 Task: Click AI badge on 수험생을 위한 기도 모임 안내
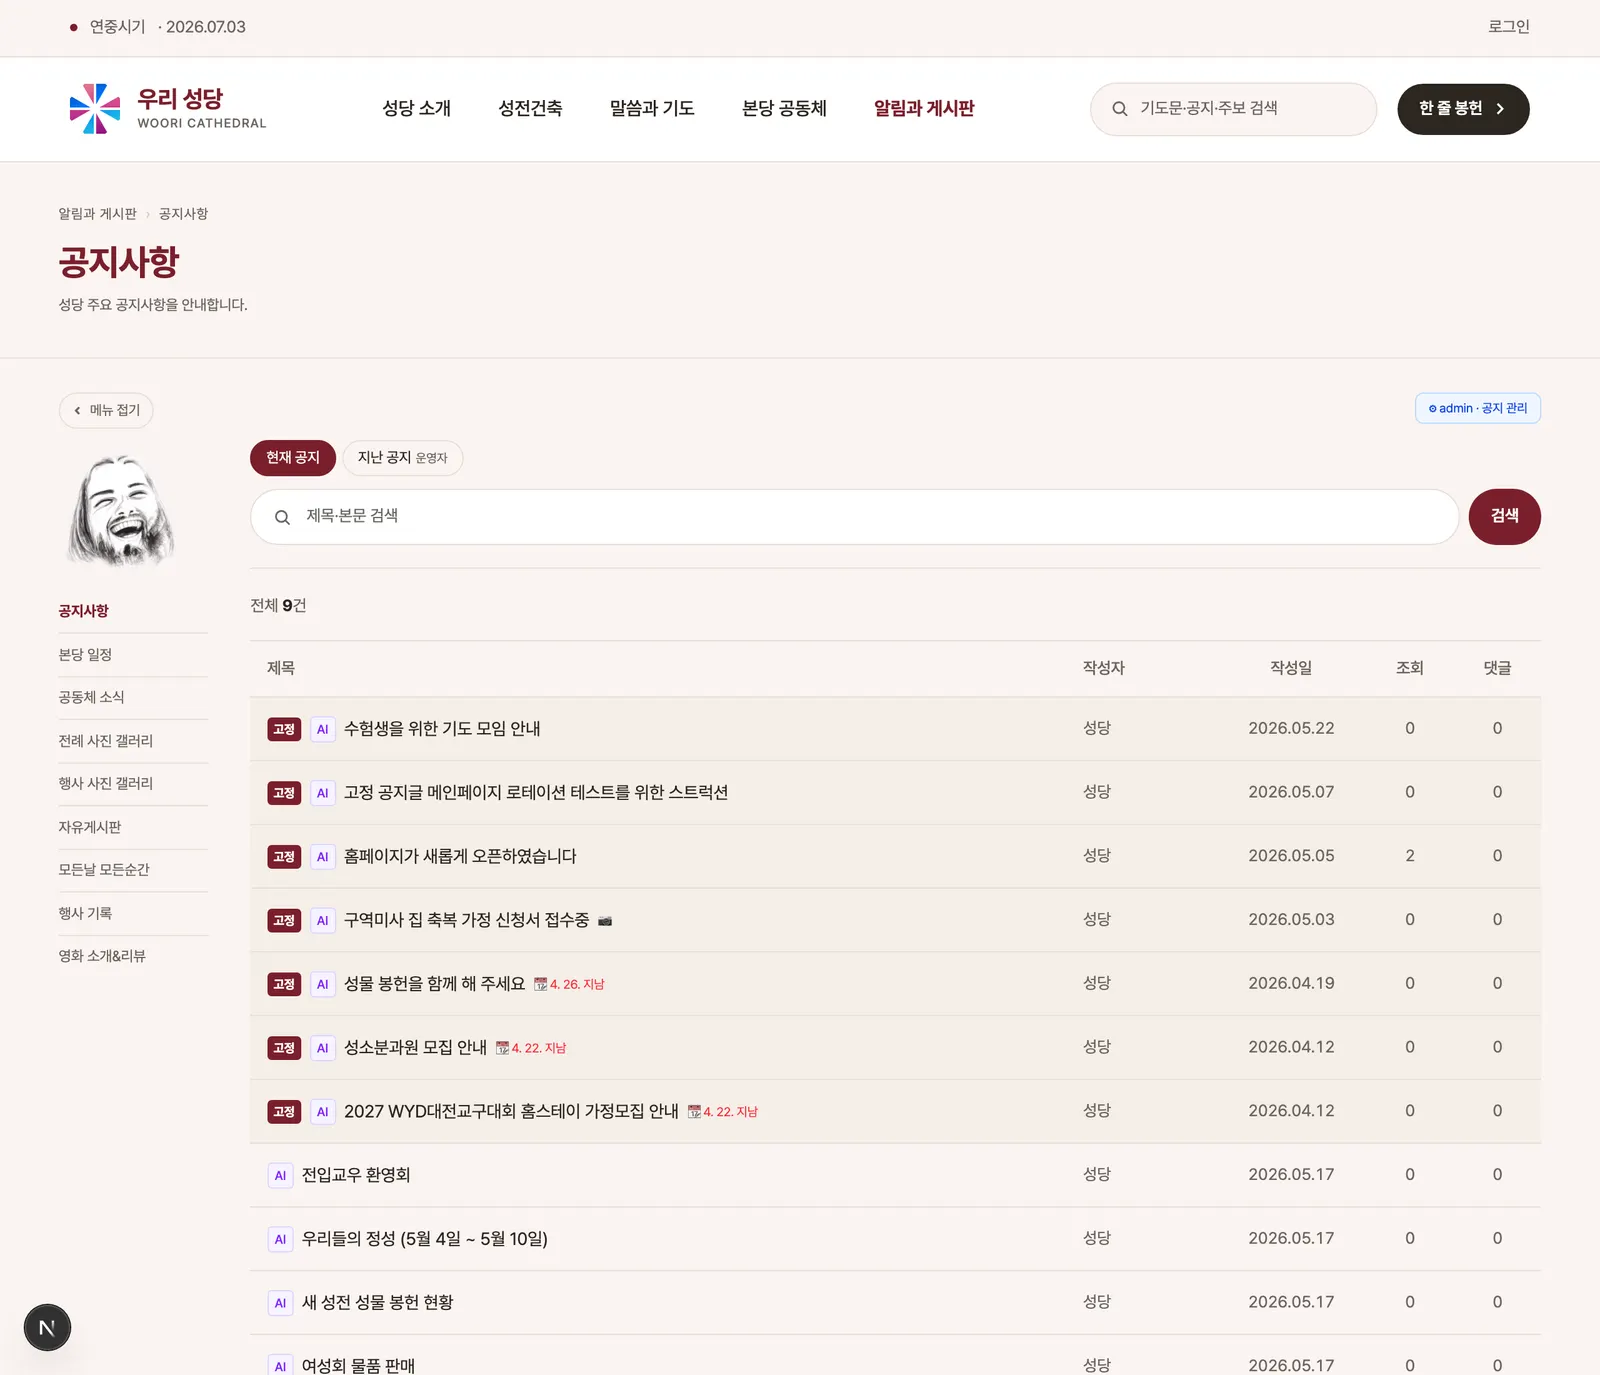[x=322, y=729]
